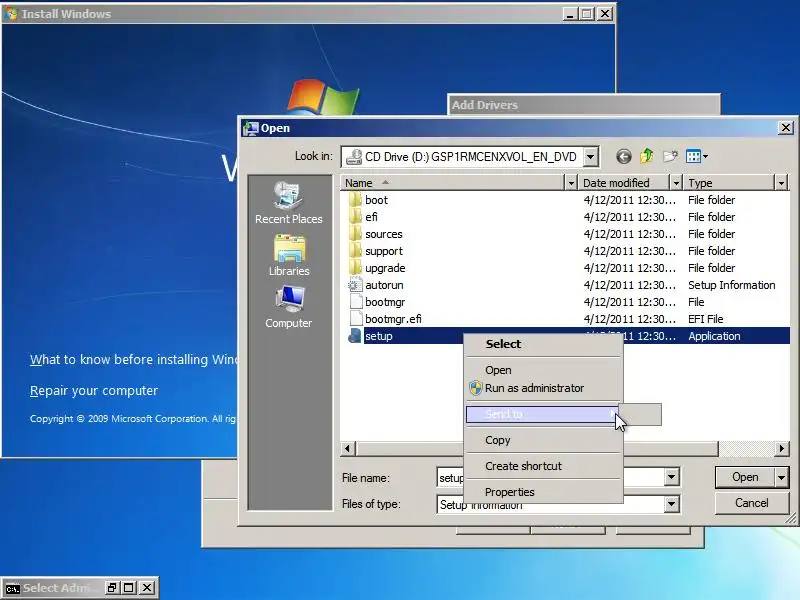Click Repair your computer link
Image resolution: width=800 pixels, height=600 pixels.
(94, 391)
